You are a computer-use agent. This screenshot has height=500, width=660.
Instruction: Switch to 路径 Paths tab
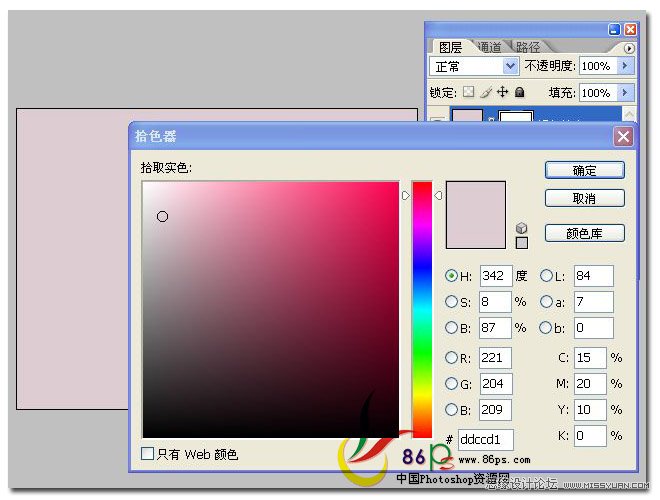[528, 47]
